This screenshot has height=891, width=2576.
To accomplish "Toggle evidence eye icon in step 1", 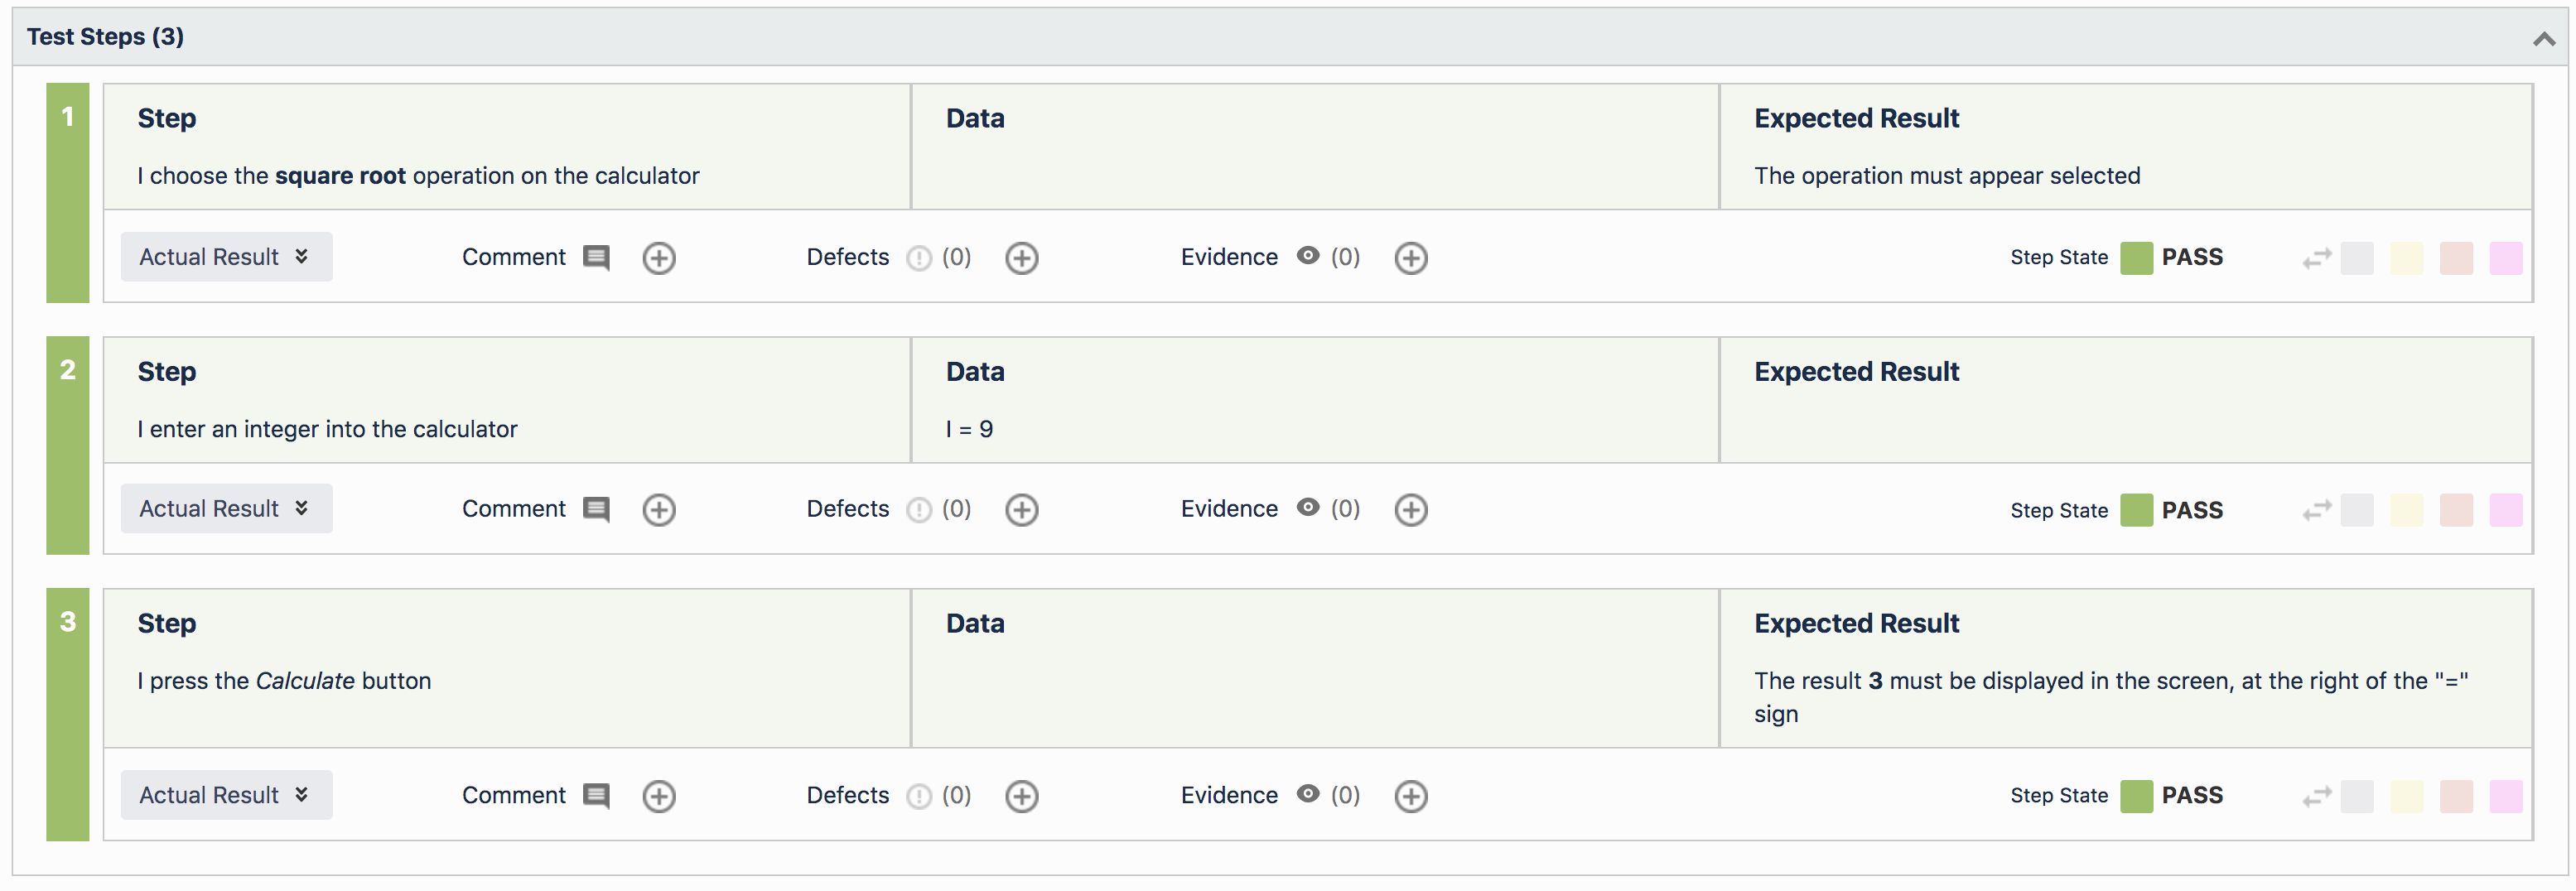I will click(x=1307, y=256).
